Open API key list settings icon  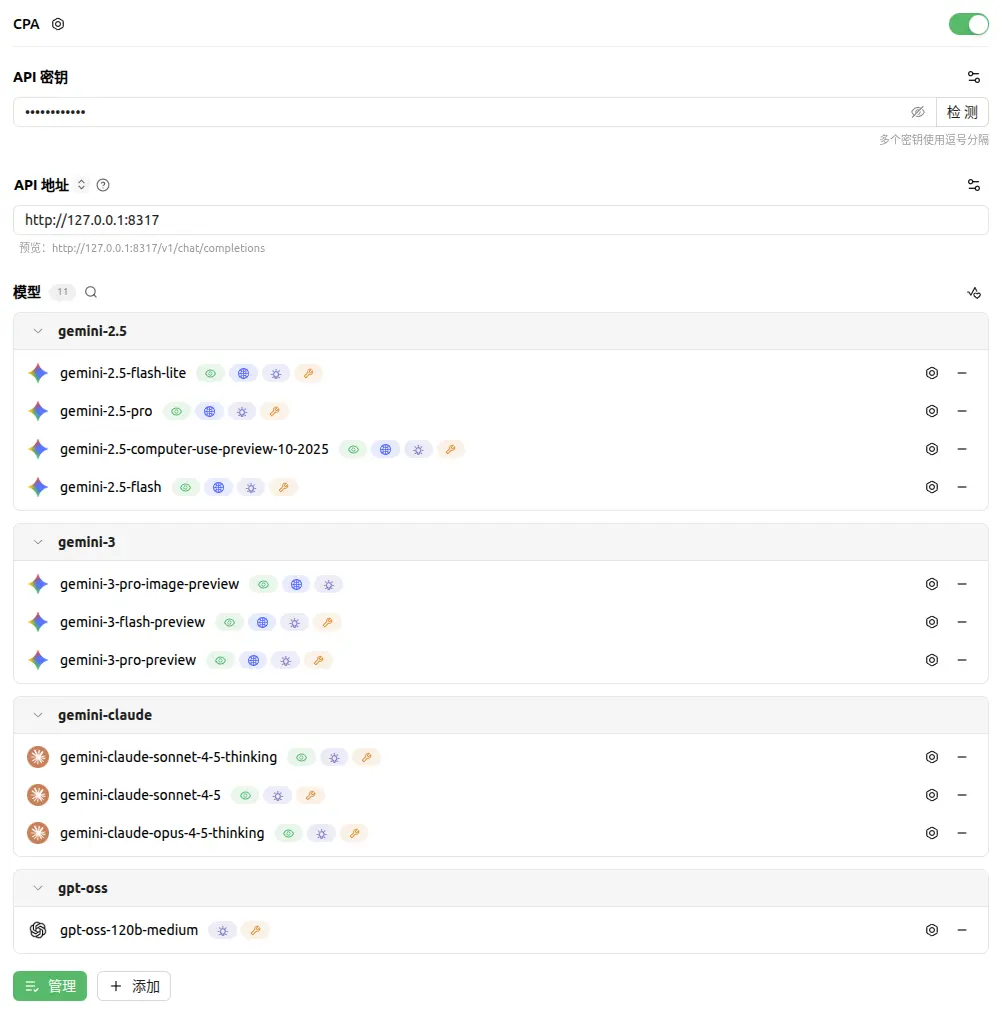[x=974, y=77]
